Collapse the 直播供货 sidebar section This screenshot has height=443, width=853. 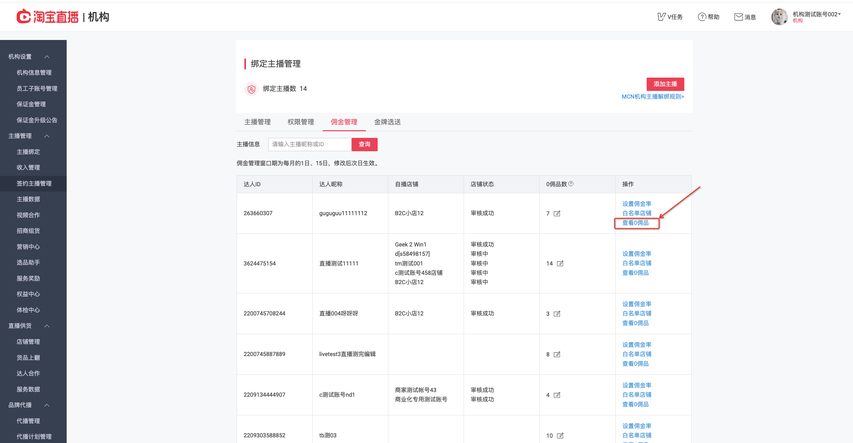[x=47, y=326]
